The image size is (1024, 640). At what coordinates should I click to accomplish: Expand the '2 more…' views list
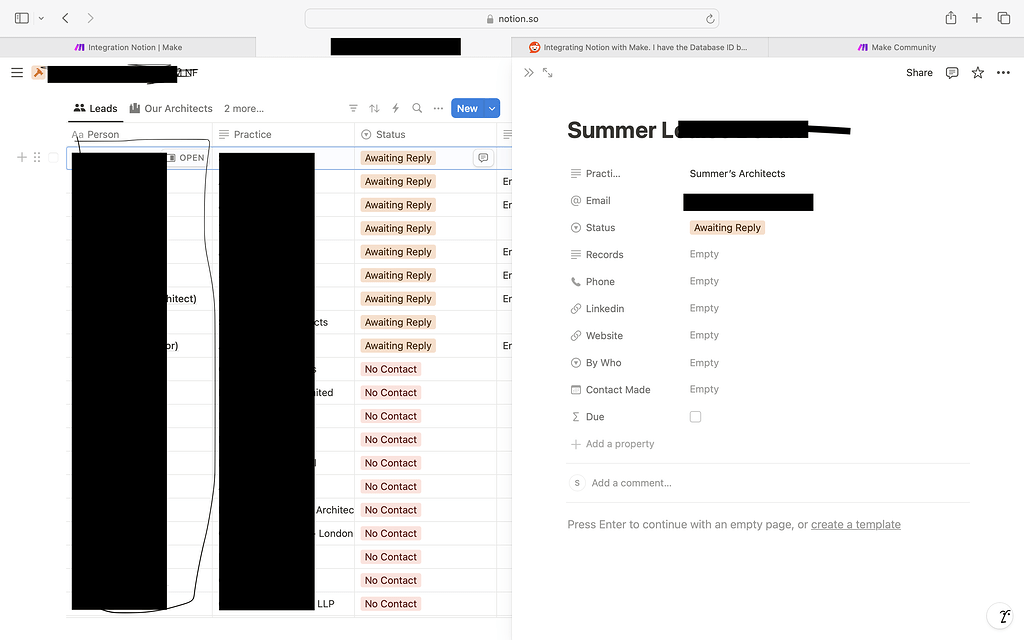point(244,108)
